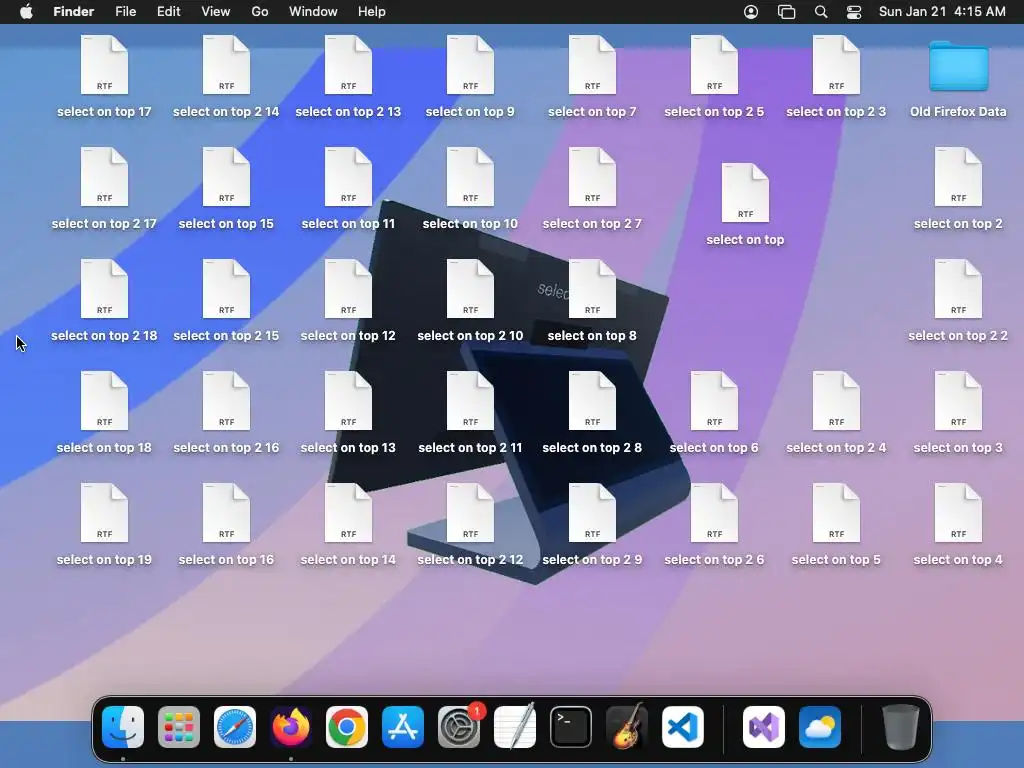The height and width of the screenshot is (768, 1024).
Task: Open the App Store from Dock
Action: tap(403, 727)
